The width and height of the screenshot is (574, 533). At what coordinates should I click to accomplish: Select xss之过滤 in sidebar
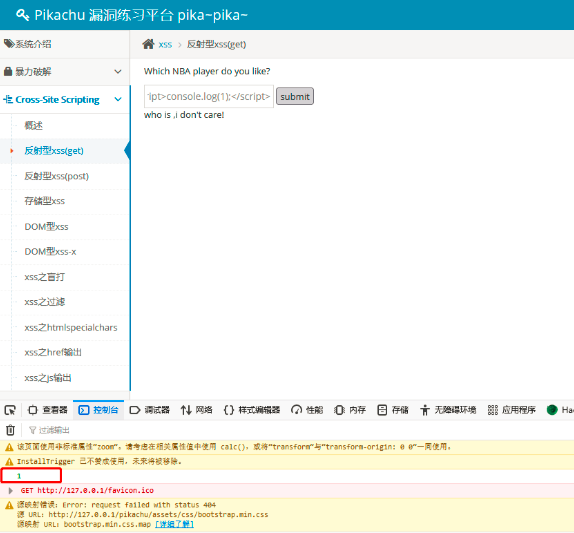tap(44, 302)
